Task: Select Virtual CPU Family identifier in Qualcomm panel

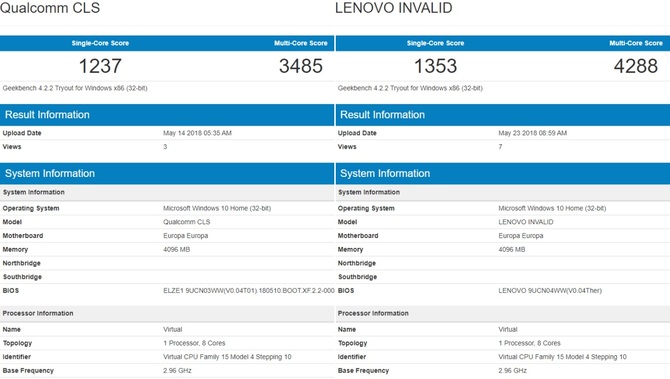Action: [x=227, y=357]
